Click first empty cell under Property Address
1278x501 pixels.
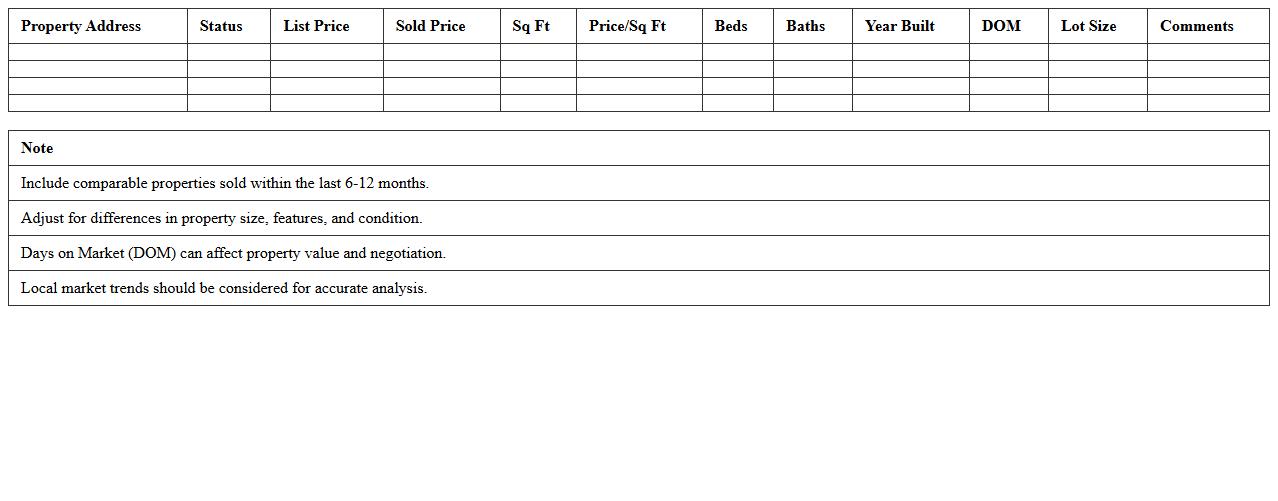click(x=98, y=52)
